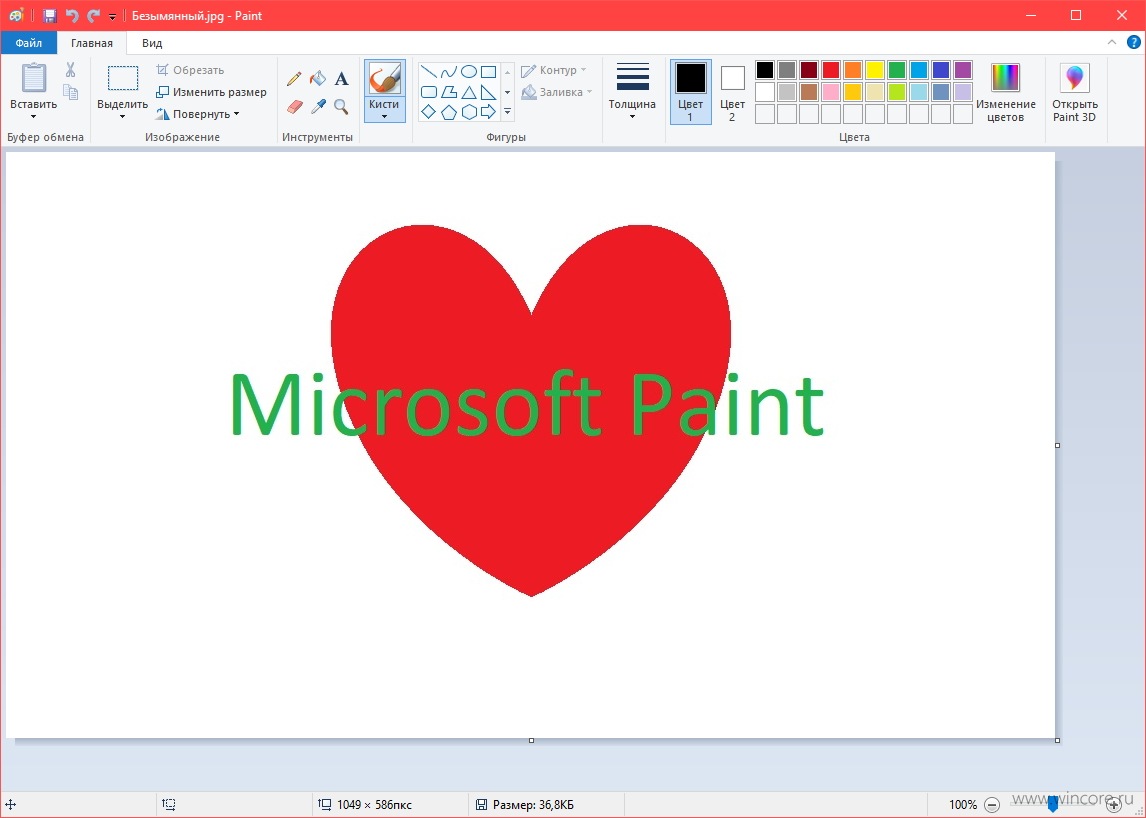Open the Файл menu
Viewport: 1146px width, 818px height.
29,43
